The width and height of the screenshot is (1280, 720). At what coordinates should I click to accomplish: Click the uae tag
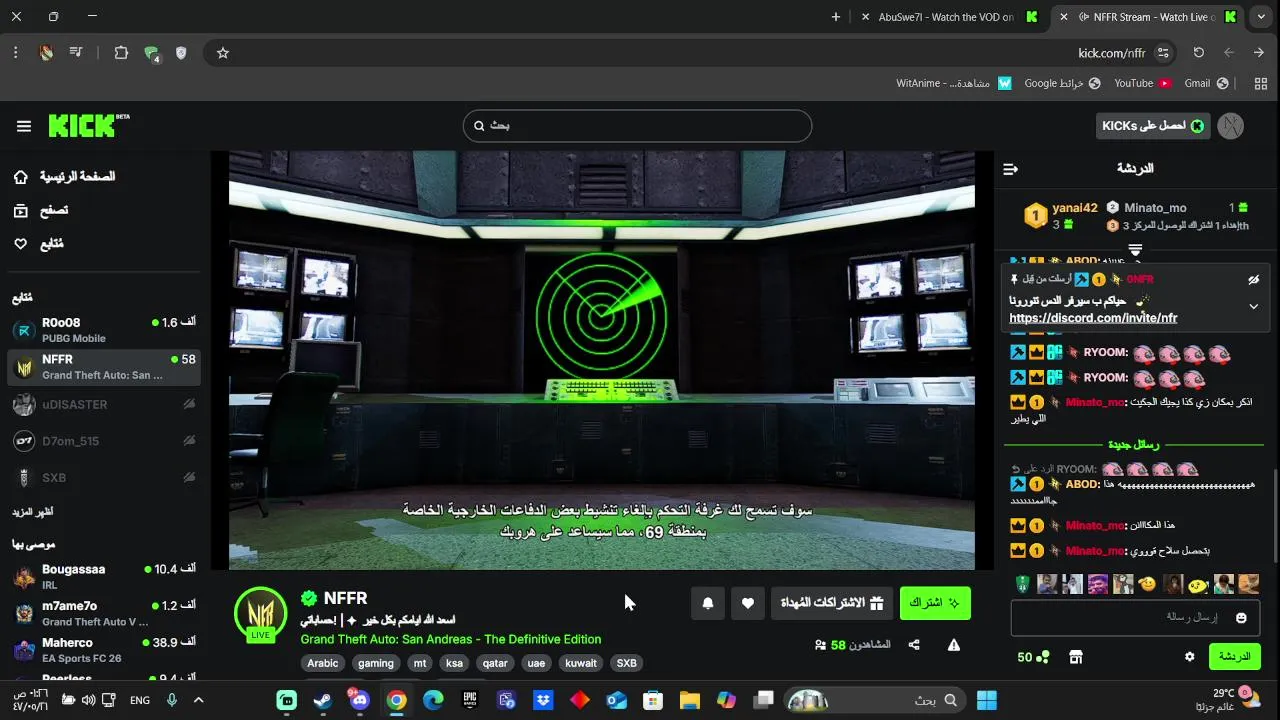(x=536, y=663)
